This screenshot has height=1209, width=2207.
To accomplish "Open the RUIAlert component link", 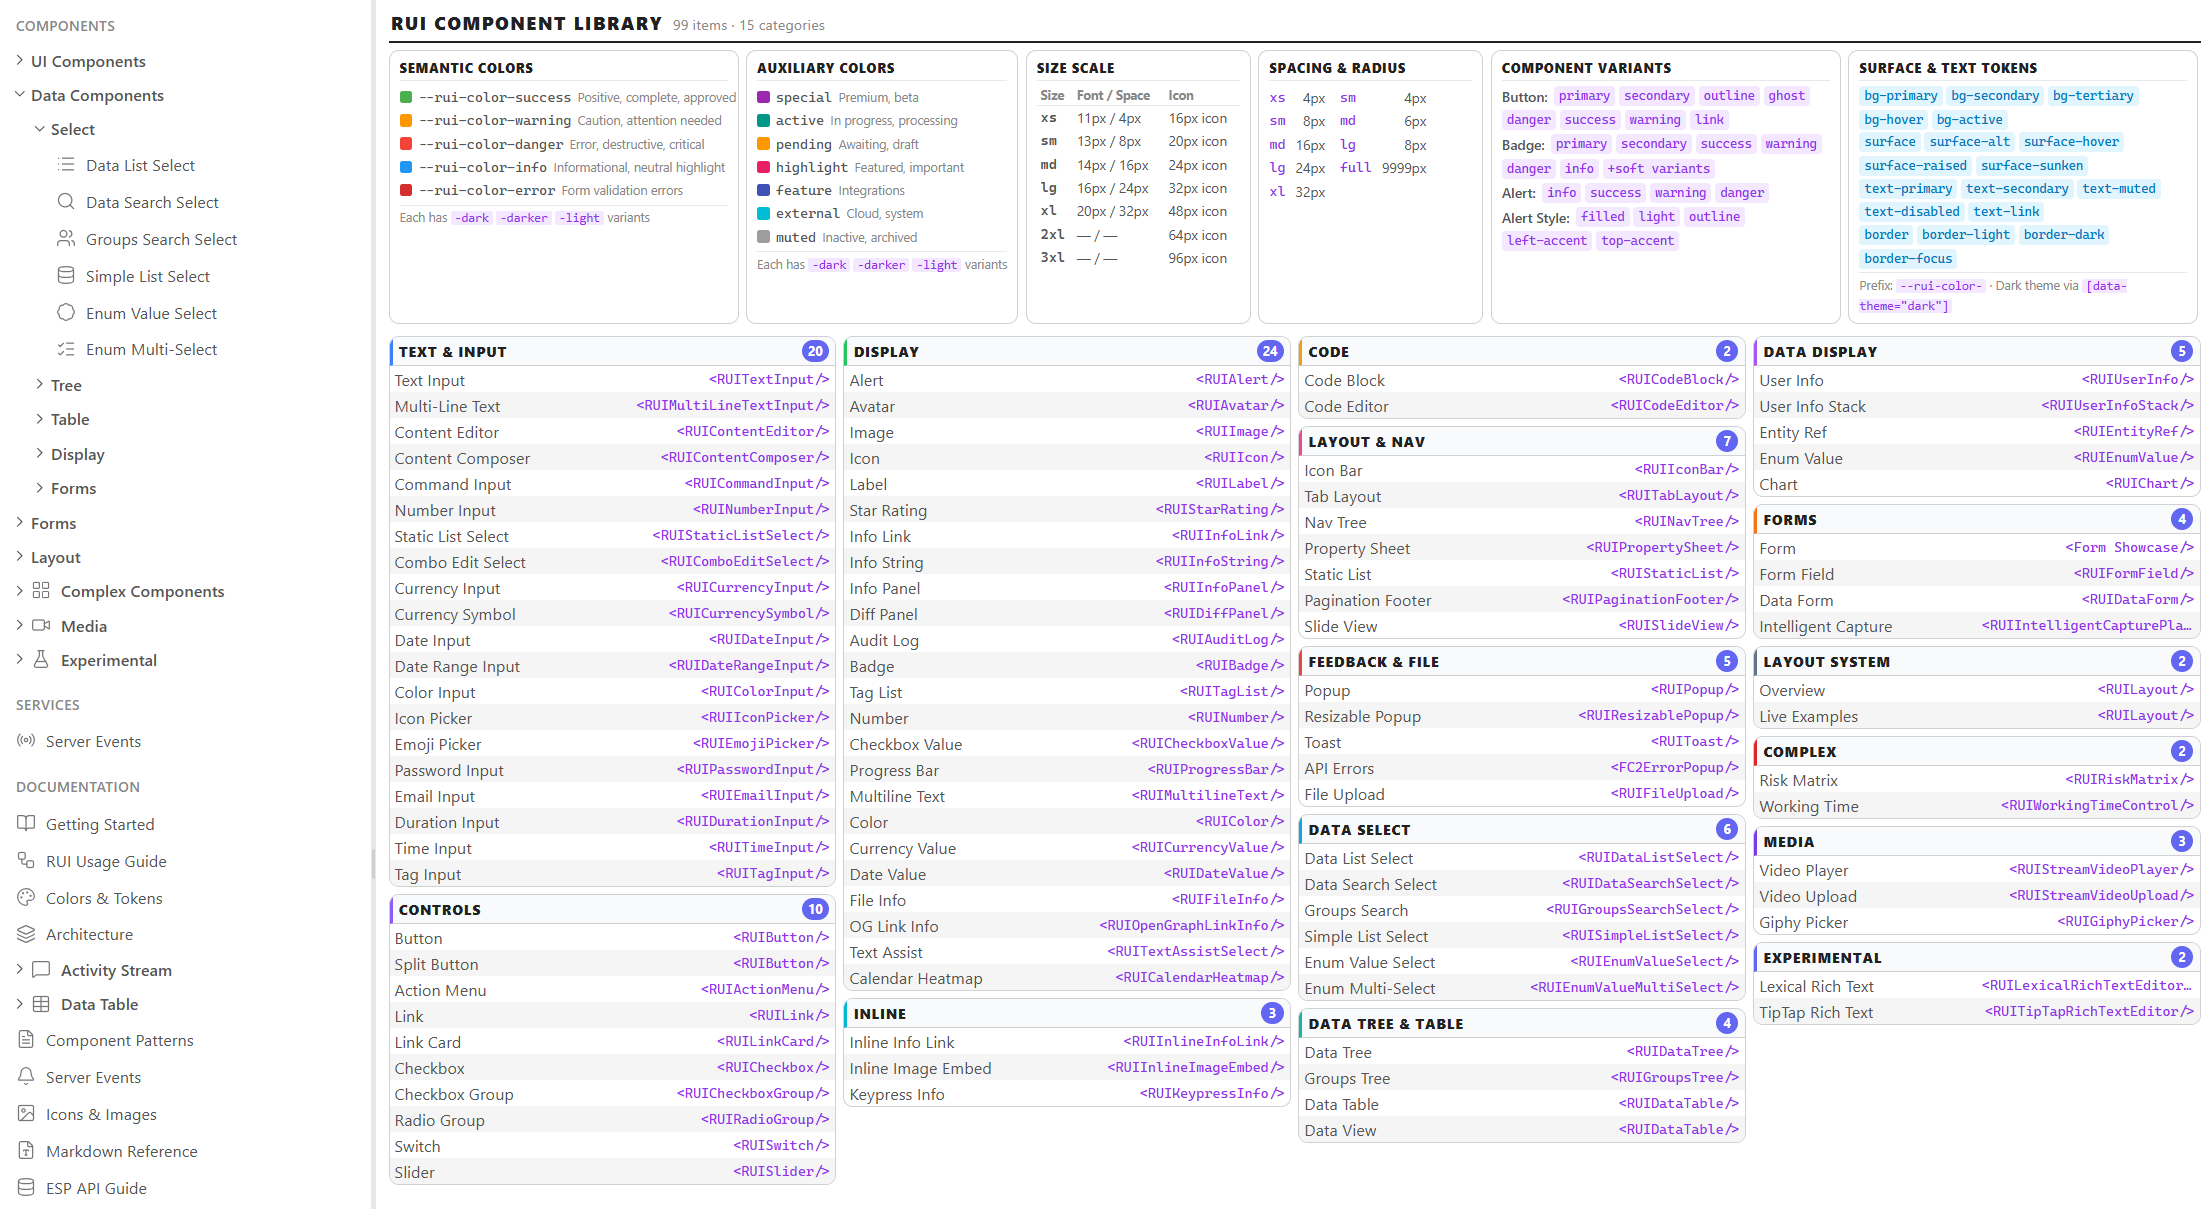I will [x=1240, y=380].
